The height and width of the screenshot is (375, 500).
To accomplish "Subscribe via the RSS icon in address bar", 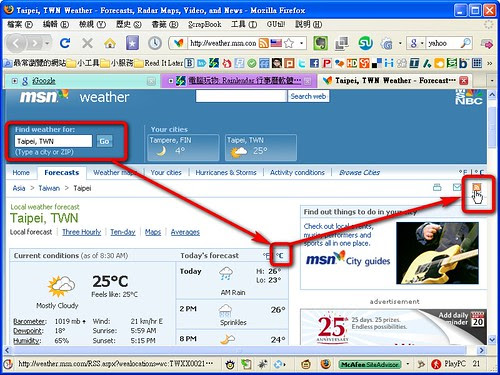I will pyautogui.click(x=264, y=43).
